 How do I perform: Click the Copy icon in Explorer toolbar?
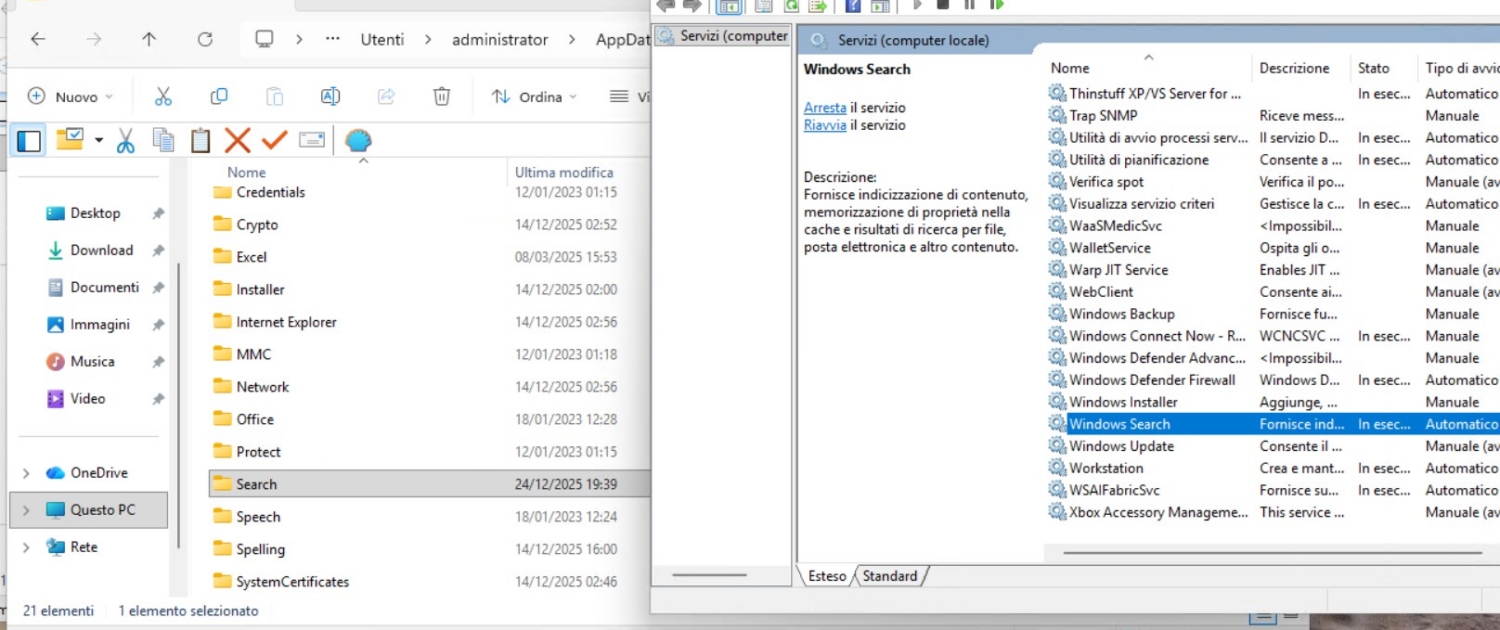(218, 96)
